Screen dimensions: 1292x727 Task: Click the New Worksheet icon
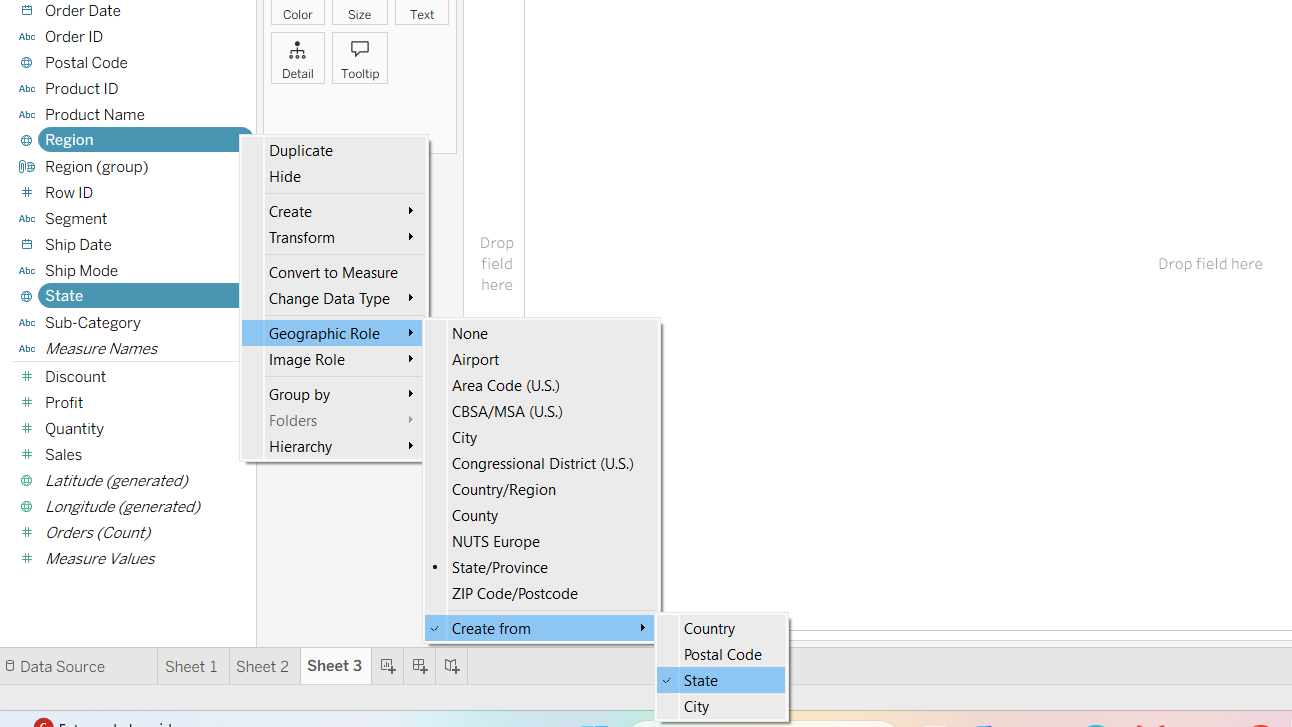click(388, 666)
